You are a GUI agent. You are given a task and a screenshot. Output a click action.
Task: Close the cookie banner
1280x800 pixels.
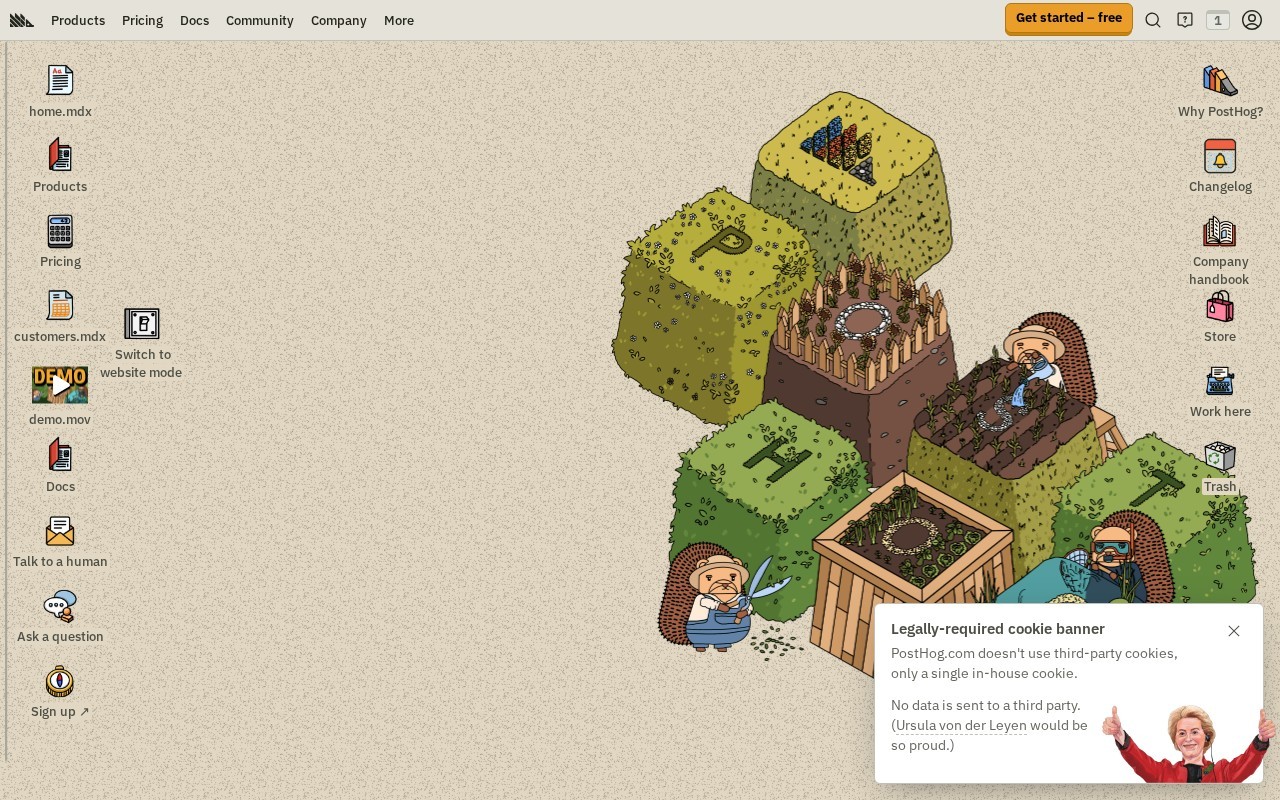click(x=1234, y=631)
